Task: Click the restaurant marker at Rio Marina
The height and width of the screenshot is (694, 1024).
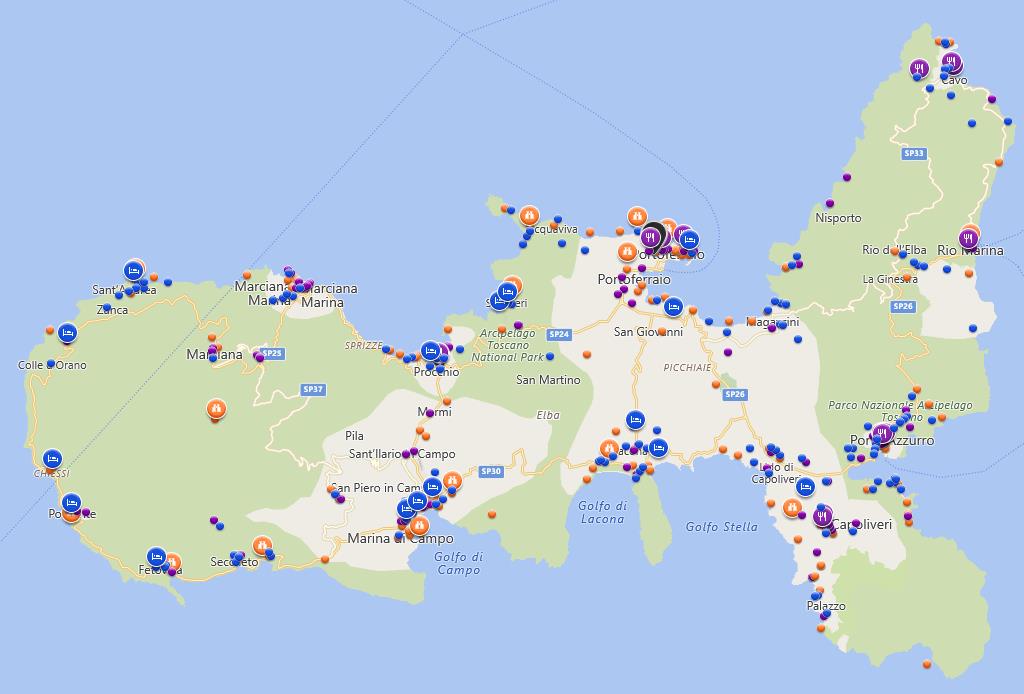Action: click(x=968, y=238)
